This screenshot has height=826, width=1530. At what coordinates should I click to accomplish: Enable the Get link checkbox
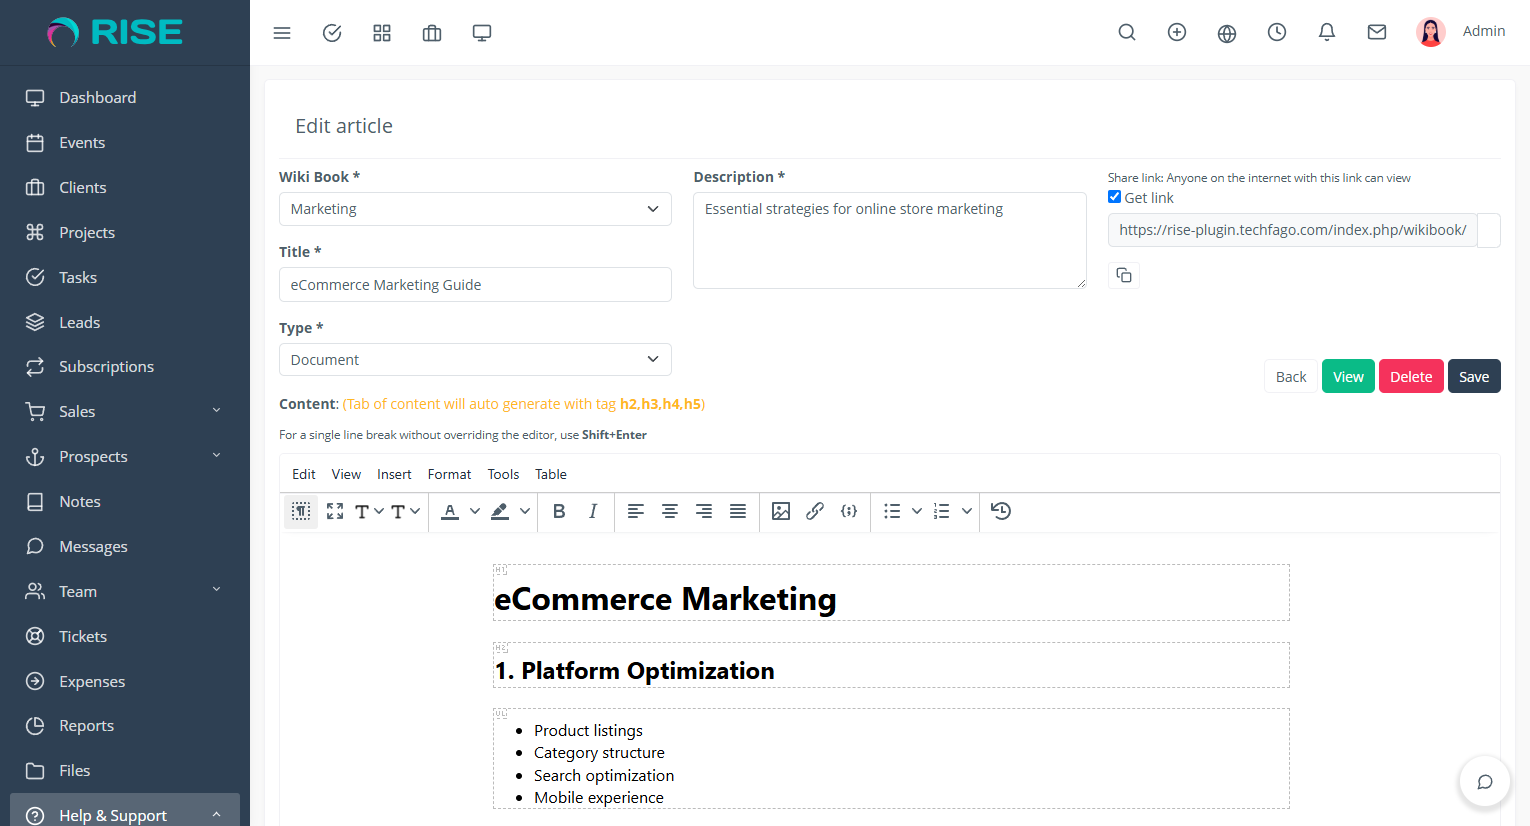click(x=1114, y=196)
